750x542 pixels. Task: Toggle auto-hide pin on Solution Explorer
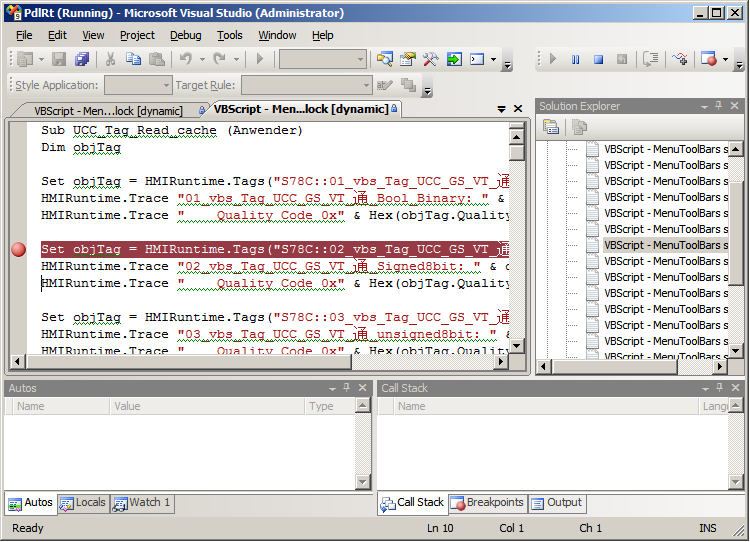[x=719, y=106]
